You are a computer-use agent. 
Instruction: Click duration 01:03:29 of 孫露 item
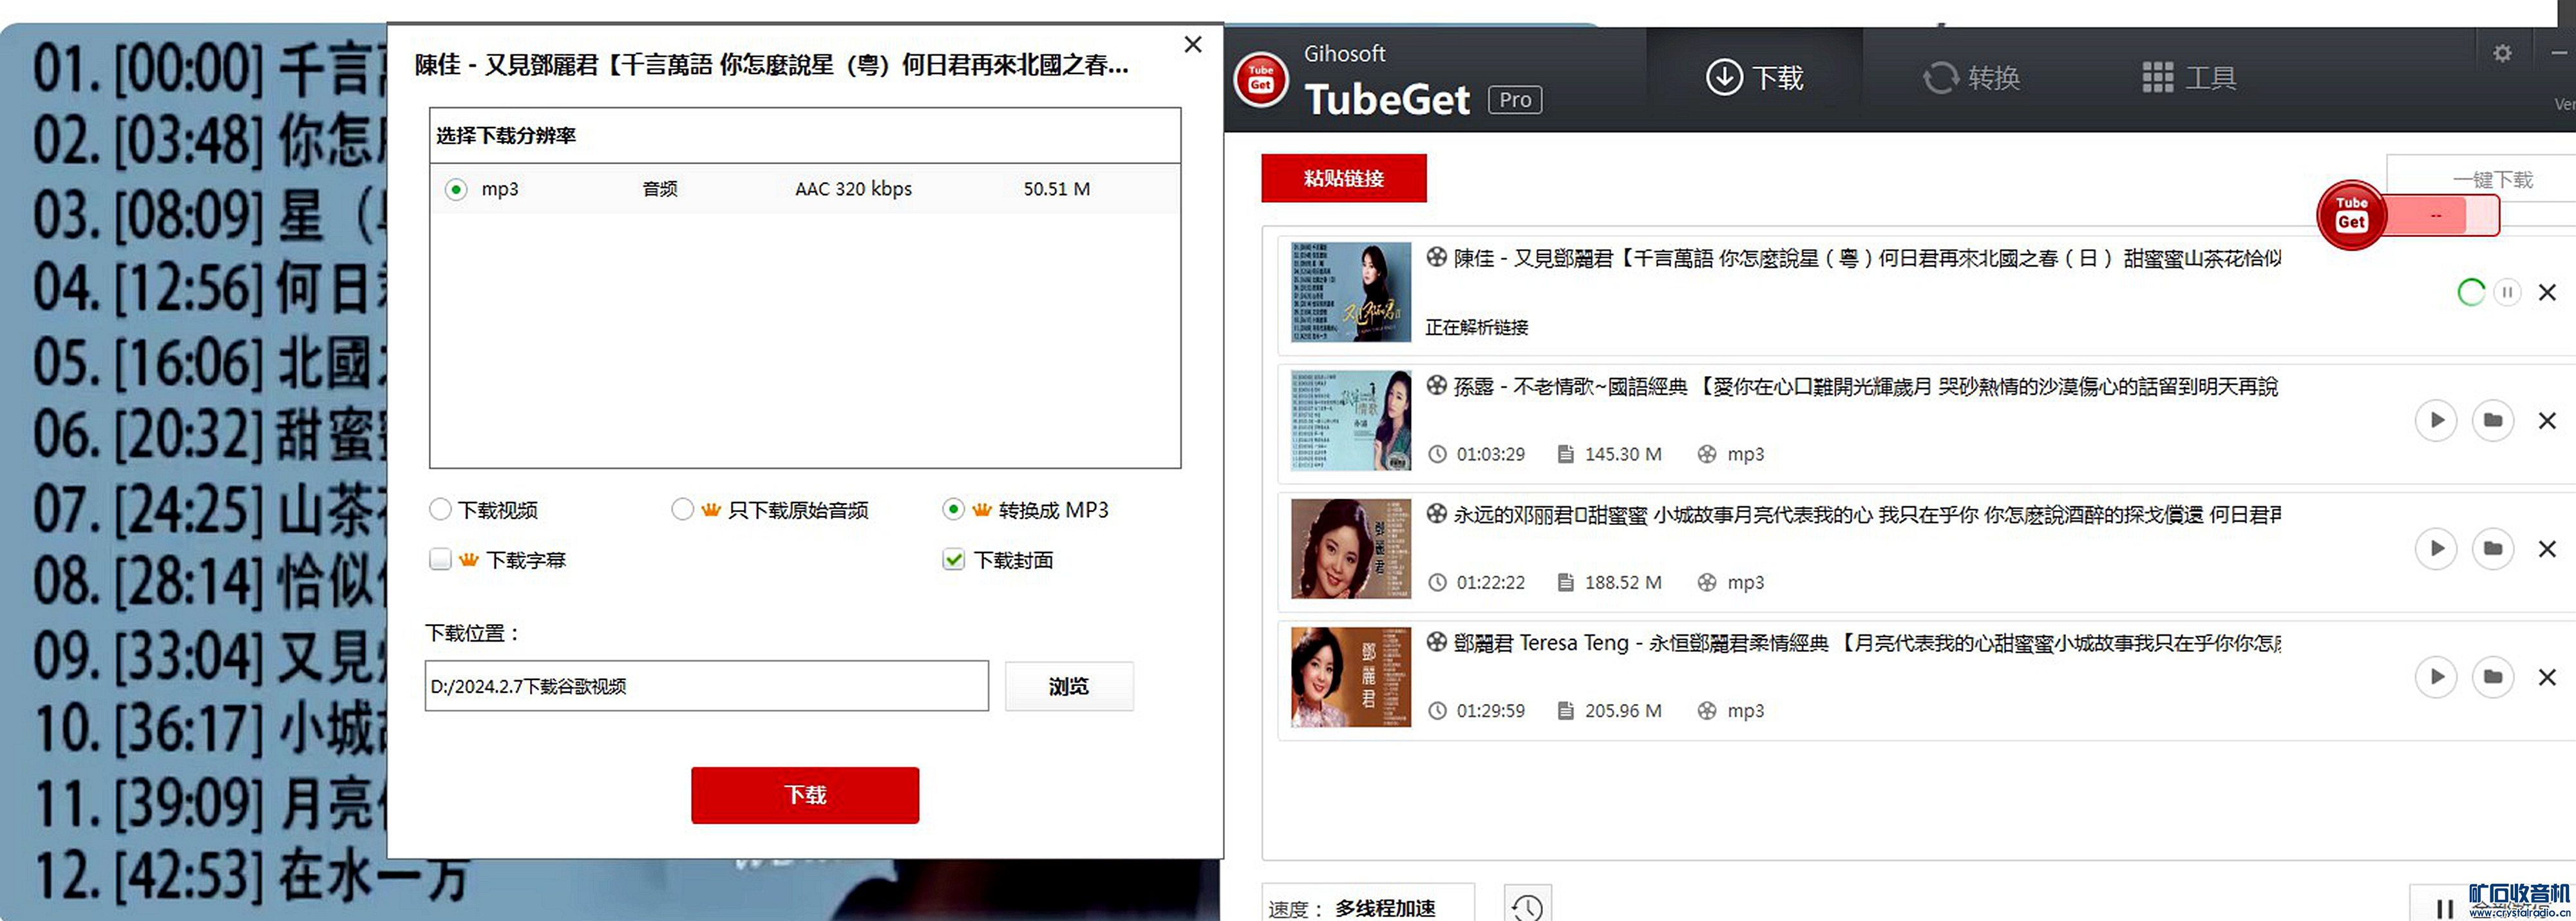tap(1490, 454)
